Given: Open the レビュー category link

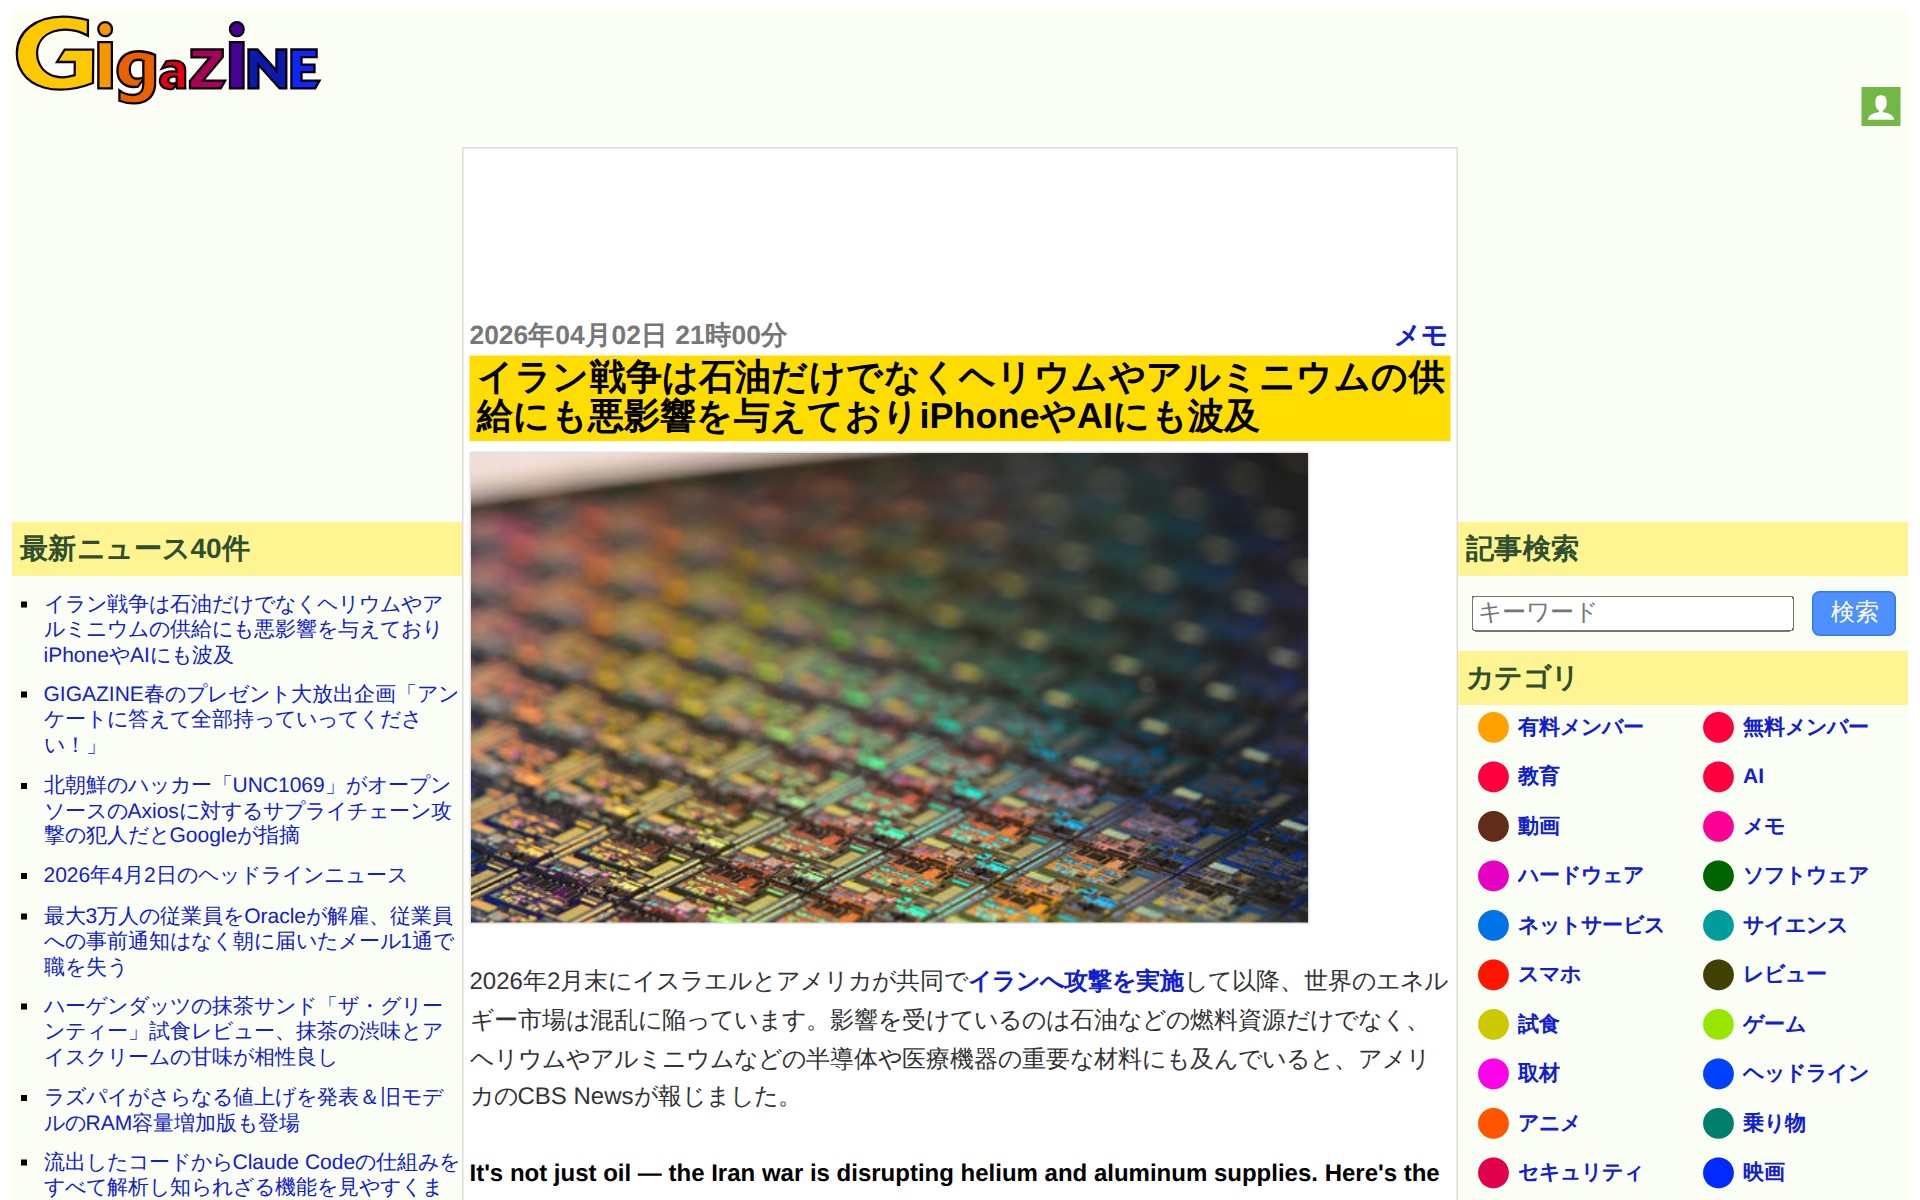Looking at the screenshot, I should [x=1784, y=974].
